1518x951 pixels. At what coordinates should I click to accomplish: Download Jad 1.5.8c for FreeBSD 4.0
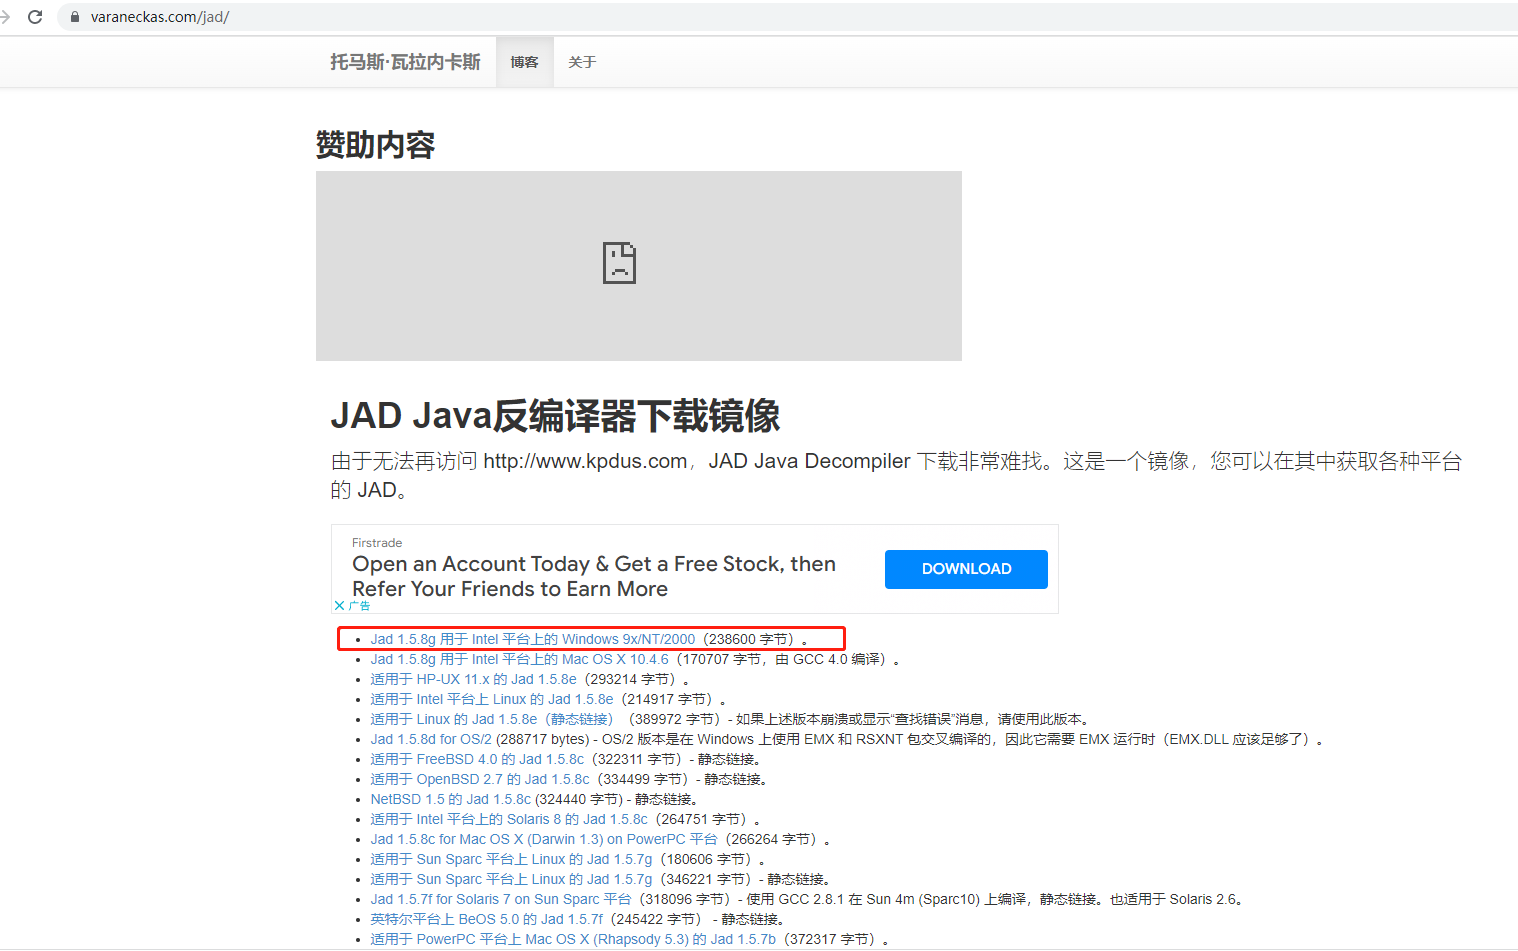click(x=477, y=759)
